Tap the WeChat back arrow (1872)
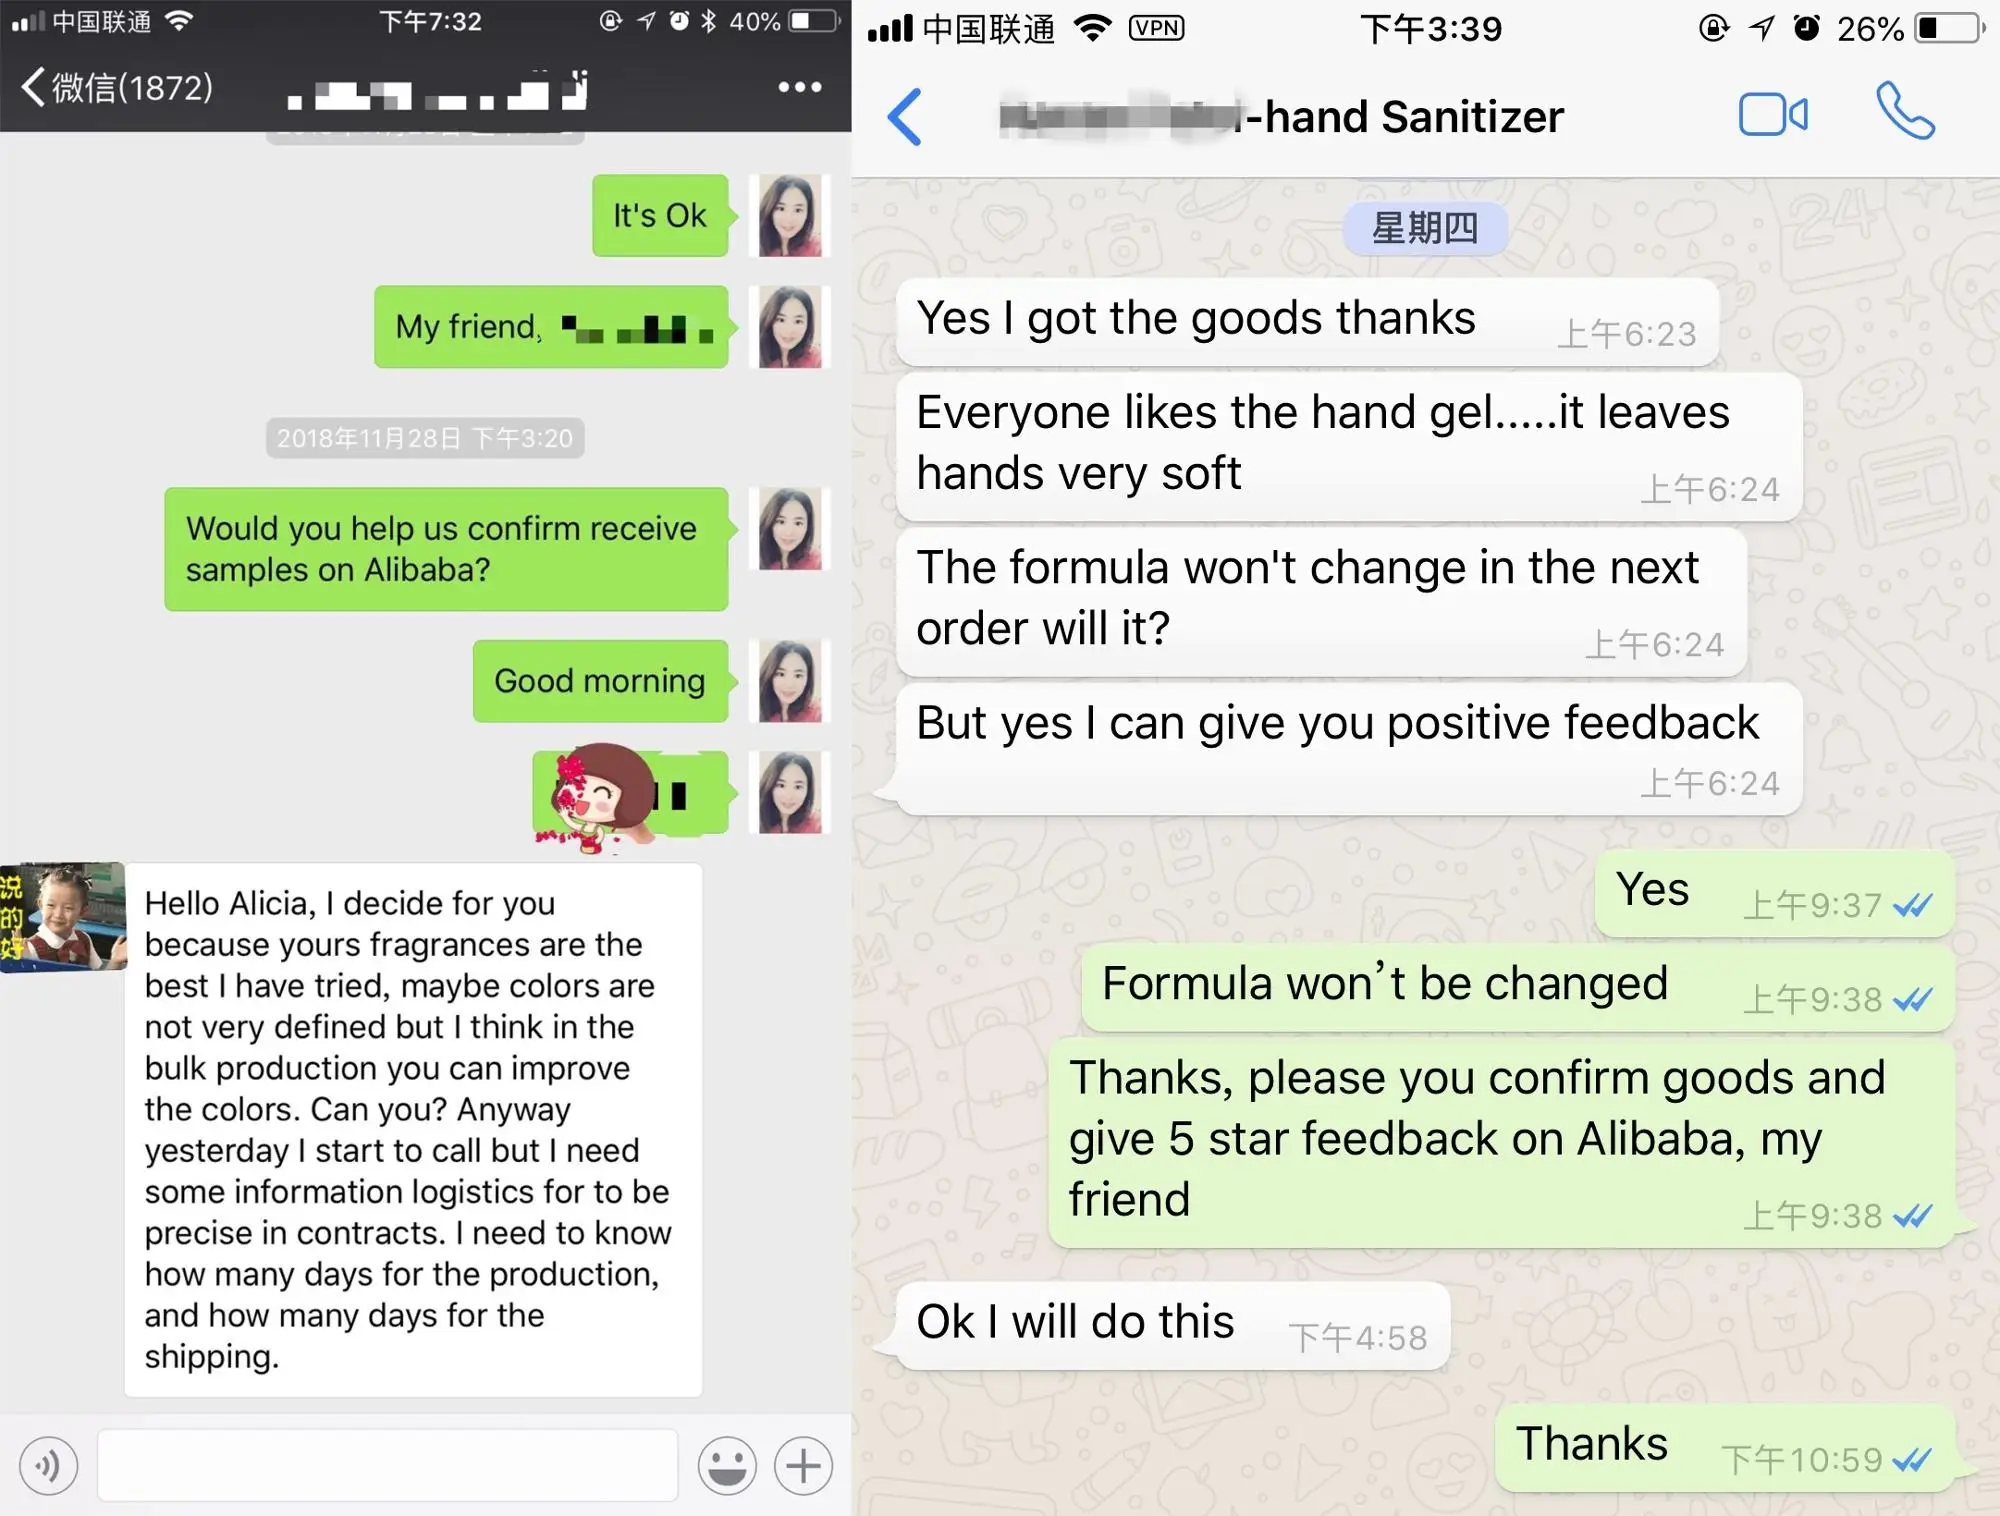Image resolution: width=2000 pixels, height=1516 pixels. [116, 88]
